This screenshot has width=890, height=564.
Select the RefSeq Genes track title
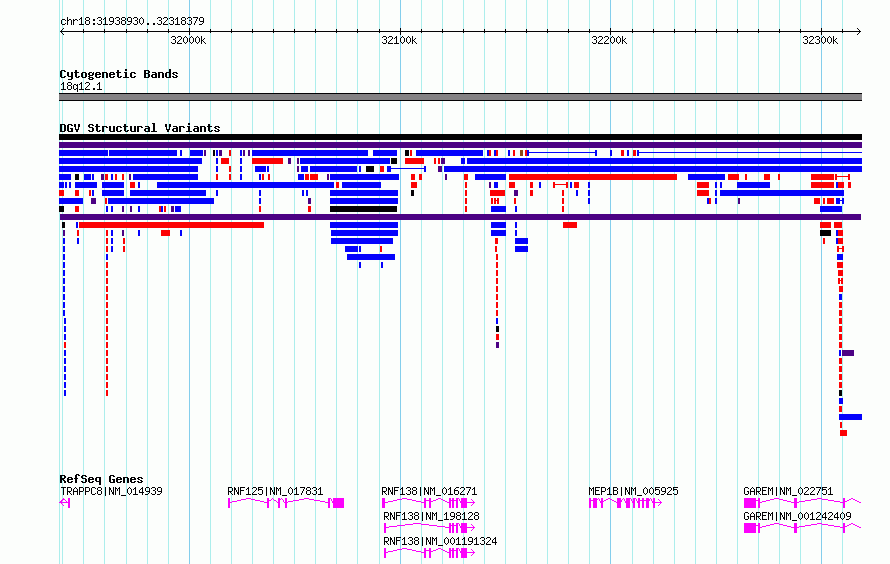pyautogui.click(x=101, y=479)
